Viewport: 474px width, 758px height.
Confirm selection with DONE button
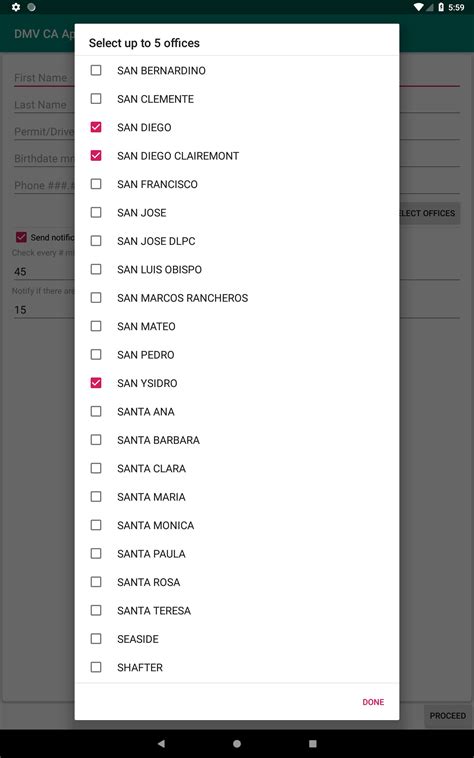click(373, 702)
